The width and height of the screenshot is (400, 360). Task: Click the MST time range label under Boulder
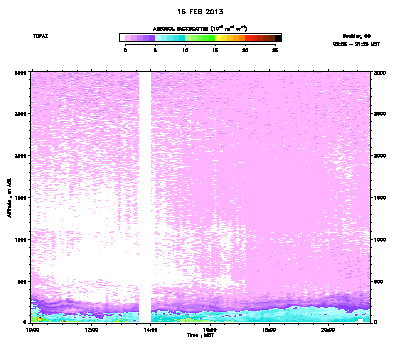356,44
